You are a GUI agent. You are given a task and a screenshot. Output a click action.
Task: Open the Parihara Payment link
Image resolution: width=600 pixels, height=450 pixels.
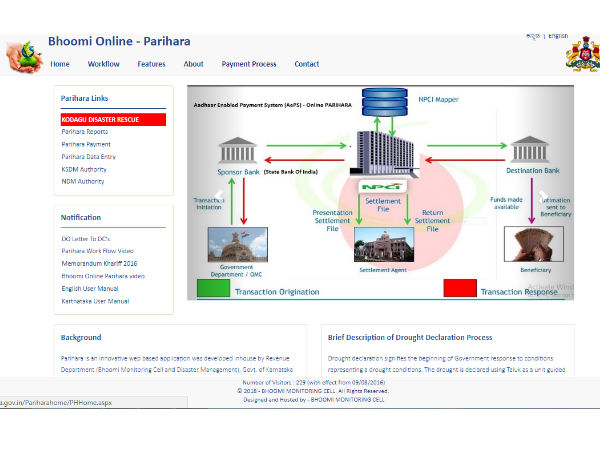(x=86, y=144)
